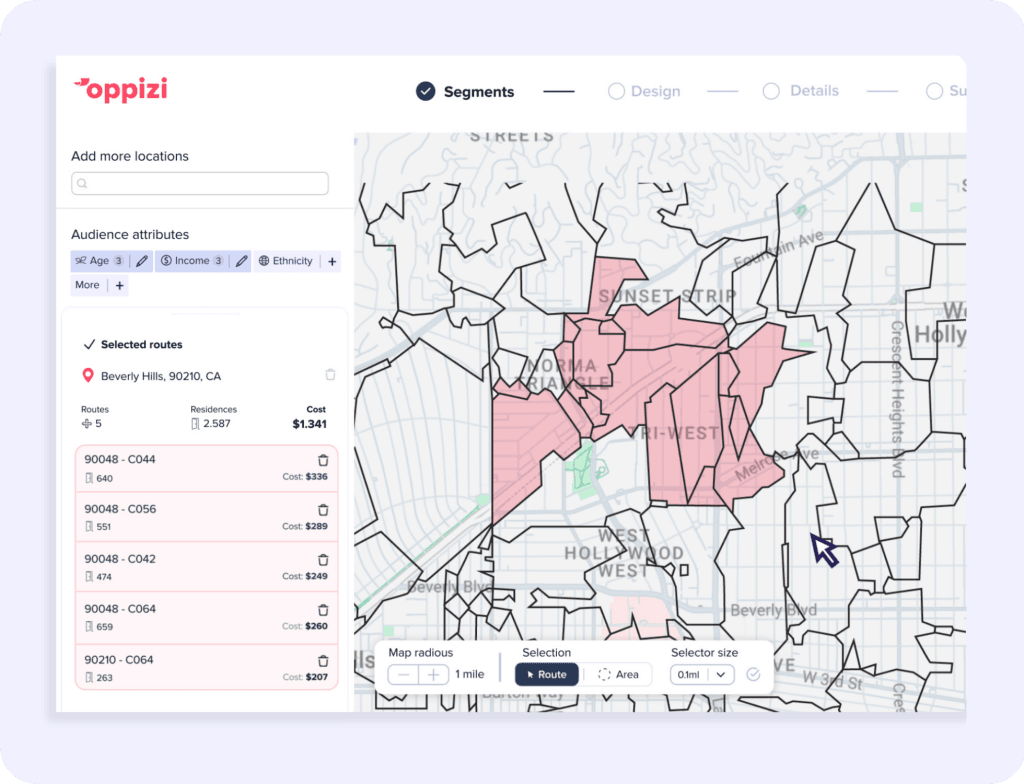
Task: Remove Beverly Hills 90210 location
Action: 330,374
